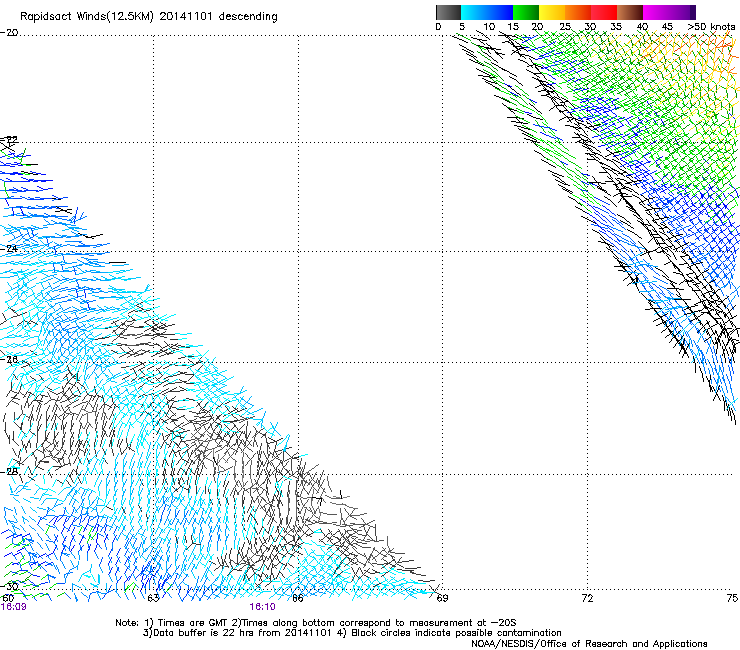Click the '40' knots legend tick label
The height and width of the screenshot is (650, 740).
pos(642,27)
